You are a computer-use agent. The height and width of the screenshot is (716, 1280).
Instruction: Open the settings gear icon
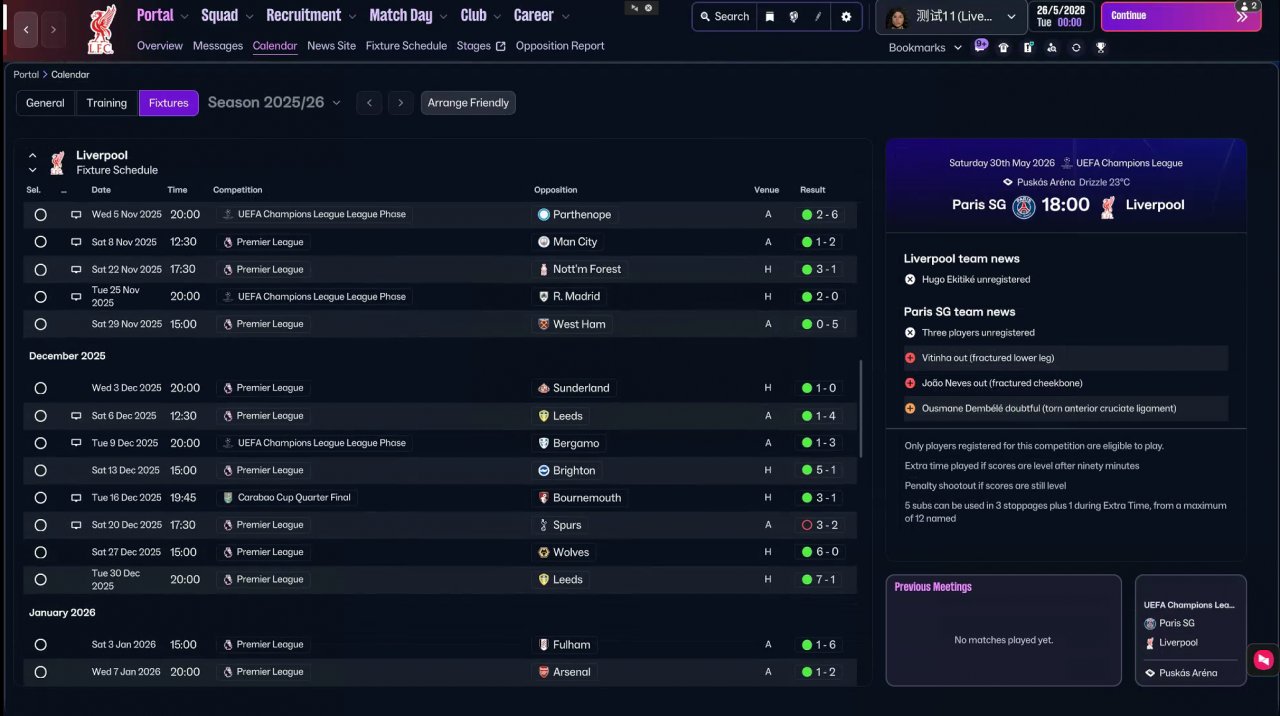tap(846, 17)
